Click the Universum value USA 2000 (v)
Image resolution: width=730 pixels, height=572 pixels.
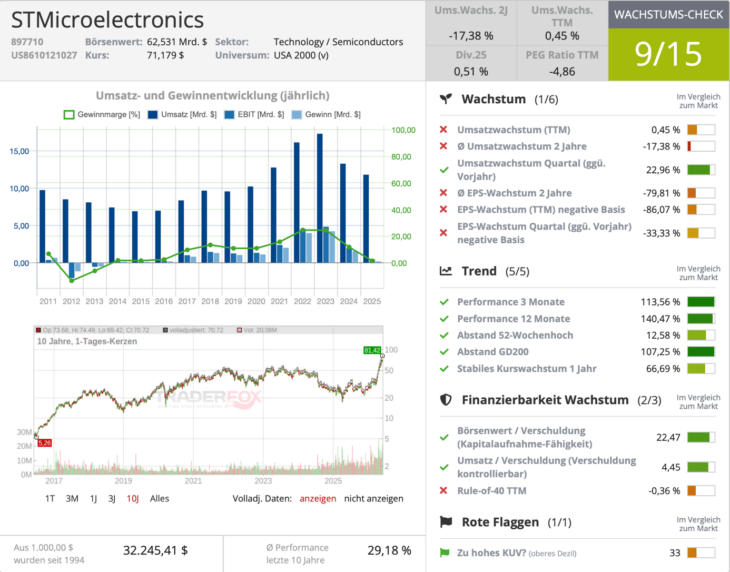pyautogui.click(x=301, y=55)
